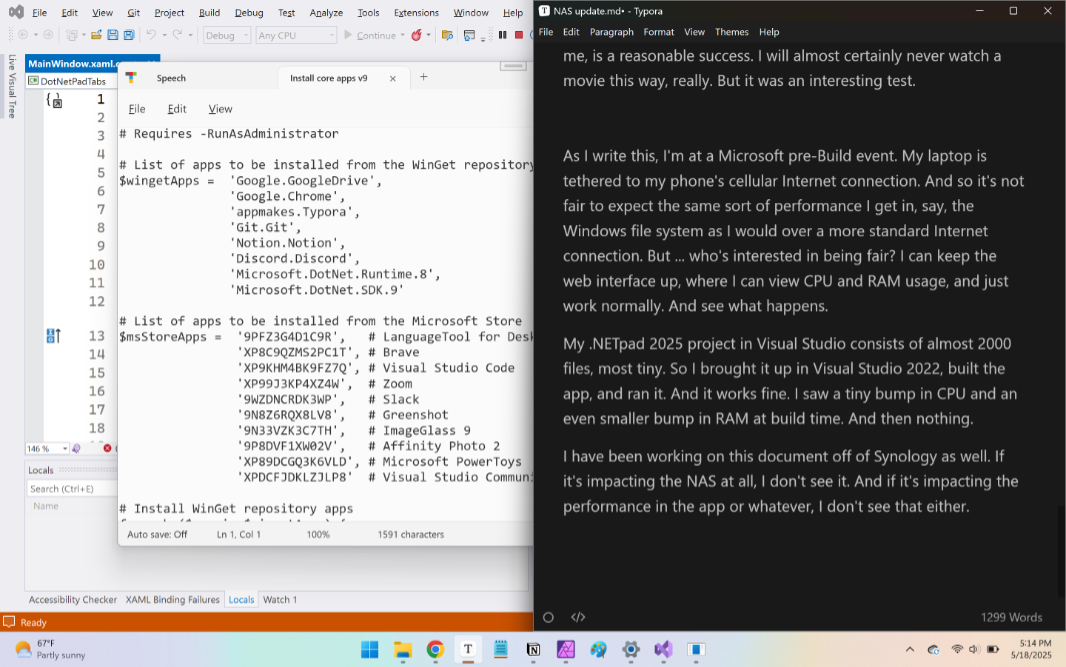Click the volume speaker icon in system tray
Viewport: 1066px width, 667px height.
[974, 649]
